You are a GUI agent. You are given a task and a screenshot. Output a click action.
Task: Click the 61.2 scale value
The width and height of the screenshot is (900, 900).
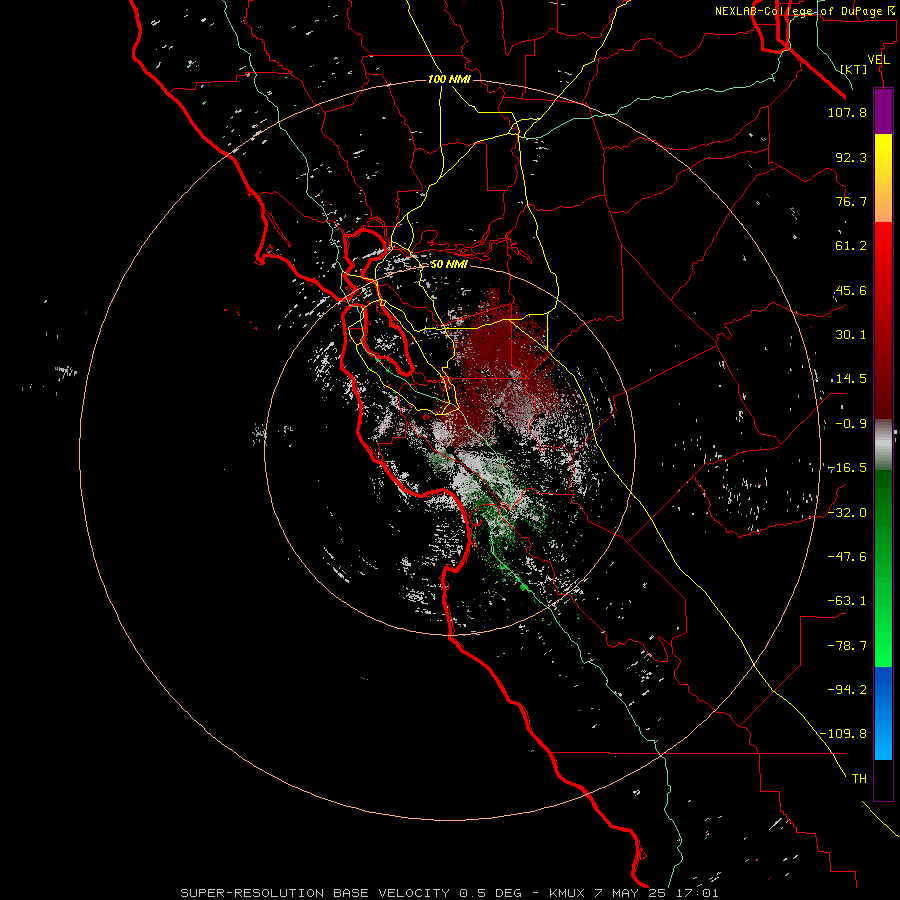tap(851, 246)
